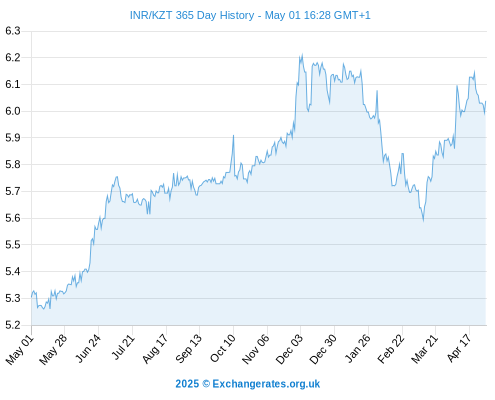
Task: Click the 6.3 y-axis value label
Action: tap(13, 31)
